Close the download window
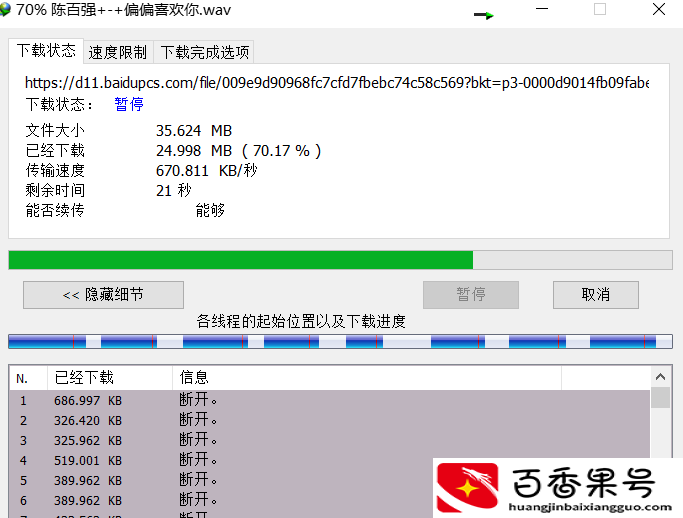 click(x=659, y=9)
